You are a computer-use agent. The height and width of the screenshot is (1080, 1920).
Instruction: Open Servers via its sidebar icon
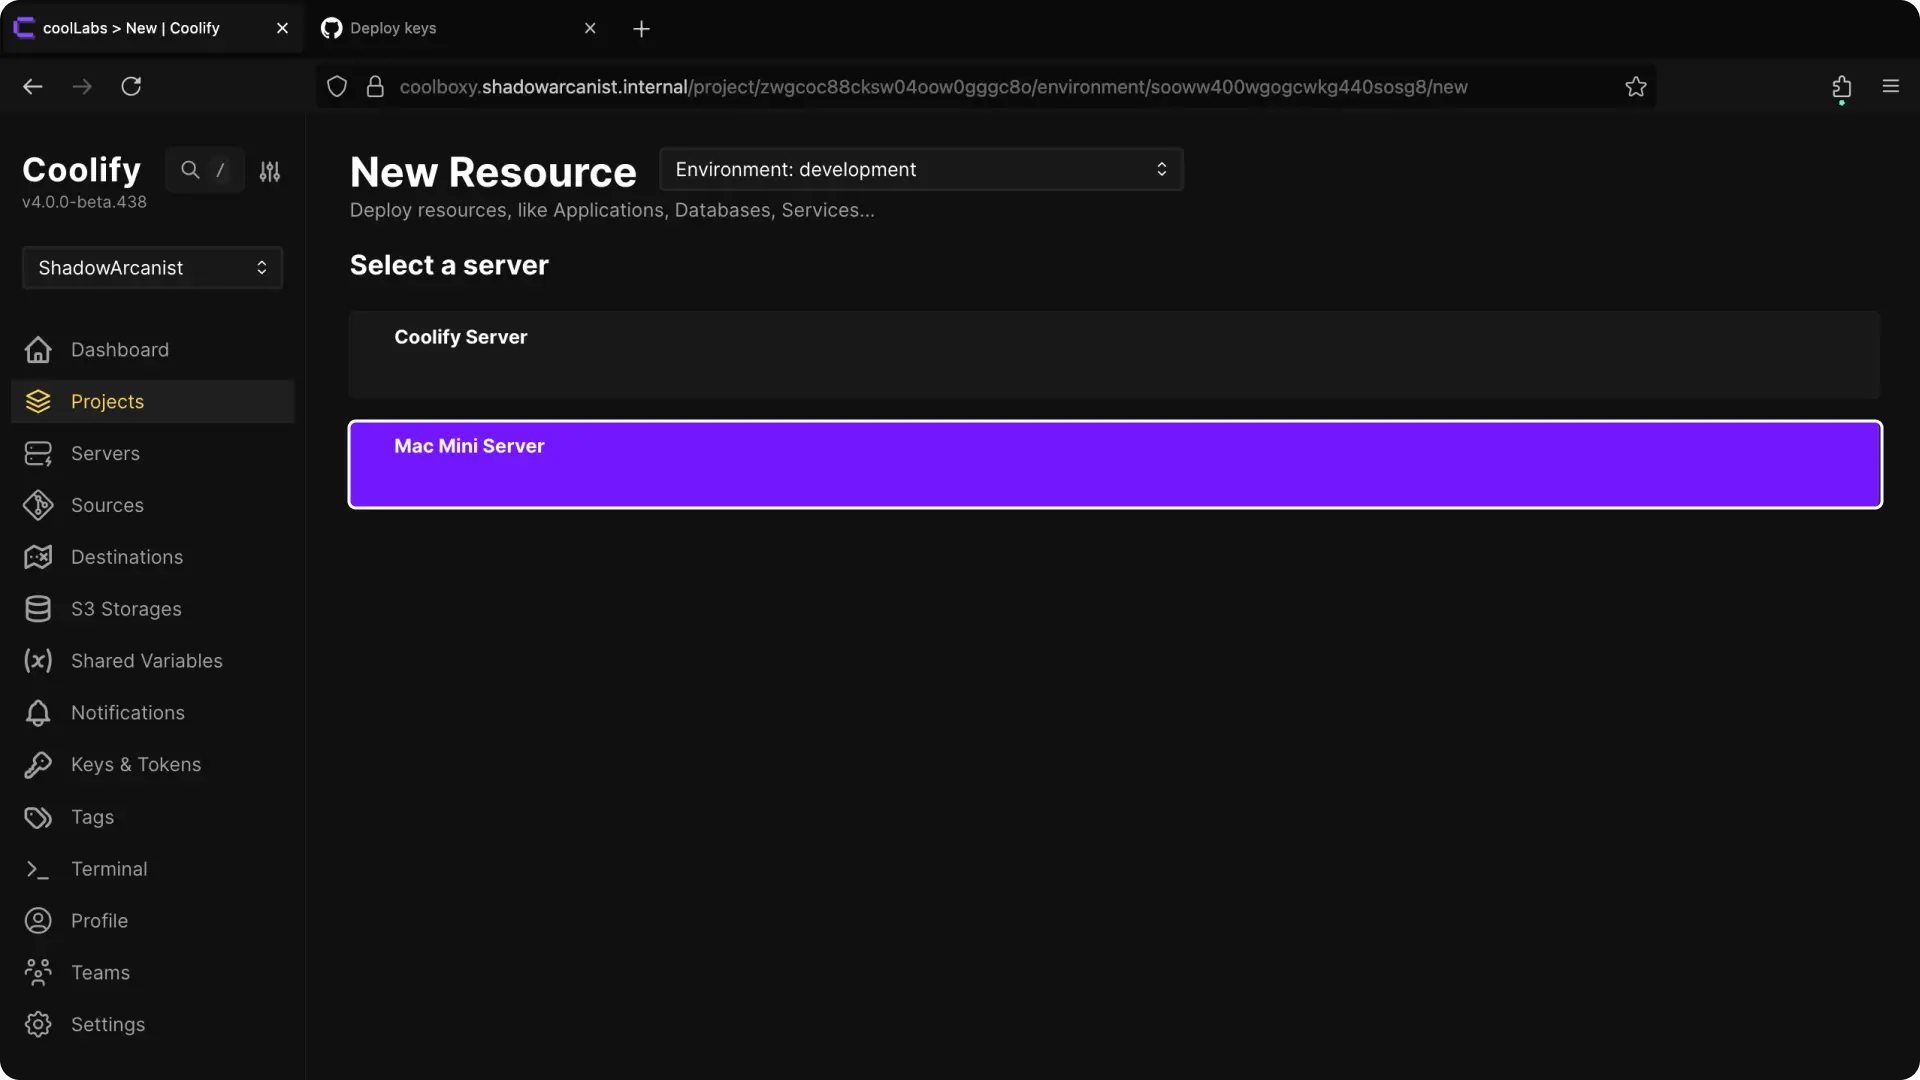[38, 454]
